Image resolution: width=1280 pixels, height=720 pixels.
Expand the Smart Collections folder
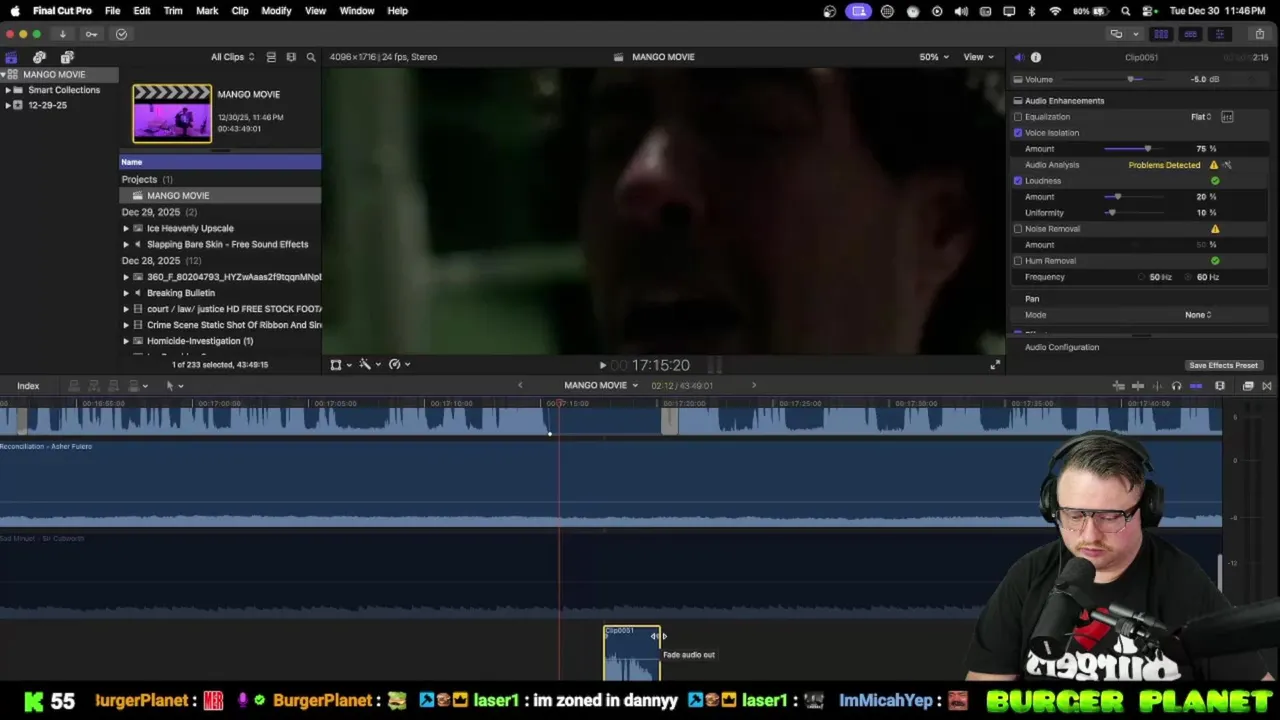(8, 90)
